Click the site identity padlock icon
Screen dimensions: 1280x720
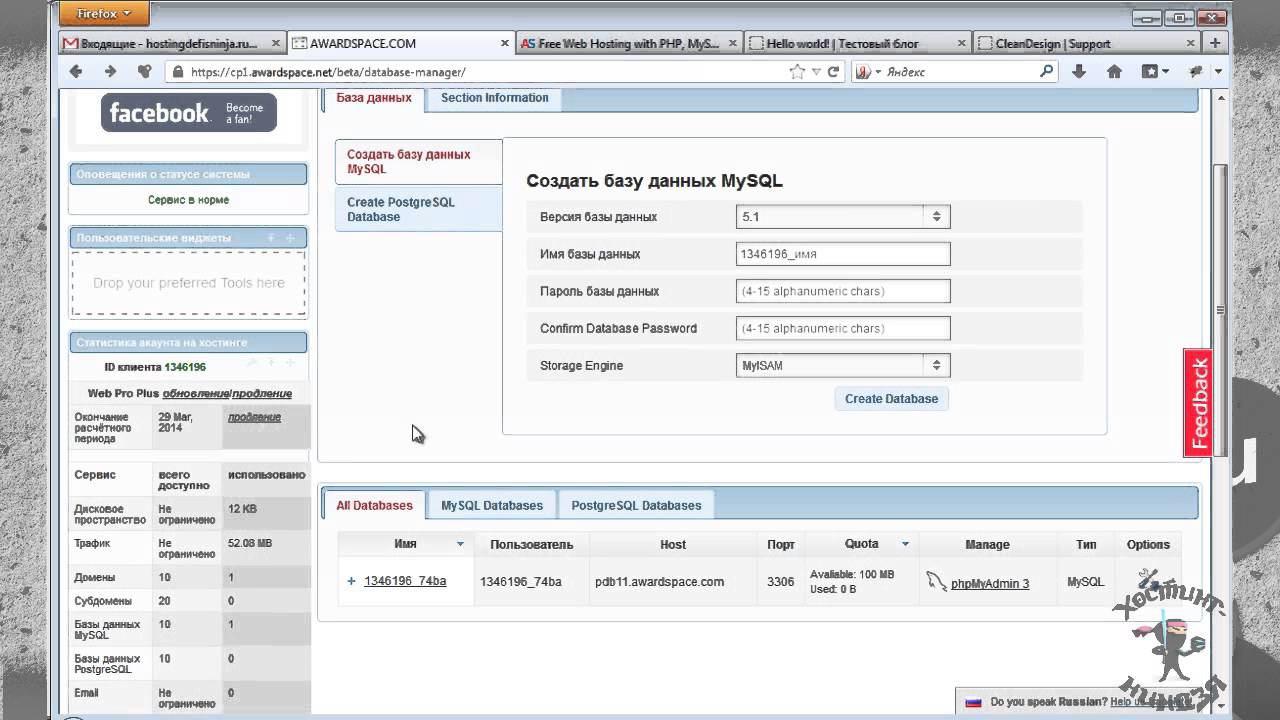click(179, 72)
